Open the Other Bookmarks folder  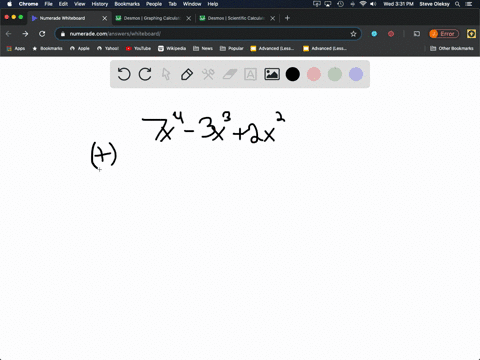[452, 48]
